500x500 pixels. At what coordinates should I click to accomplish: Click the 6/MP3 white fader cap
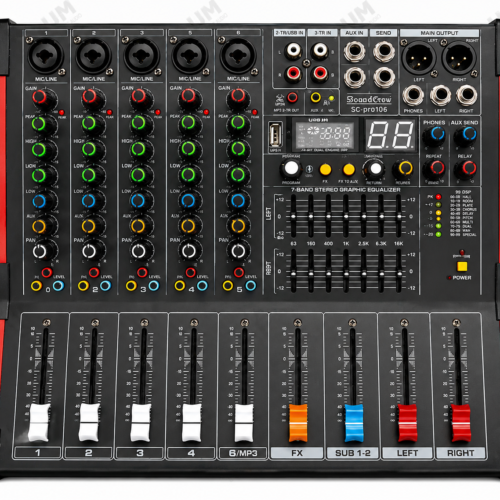(x=244, y=423)
